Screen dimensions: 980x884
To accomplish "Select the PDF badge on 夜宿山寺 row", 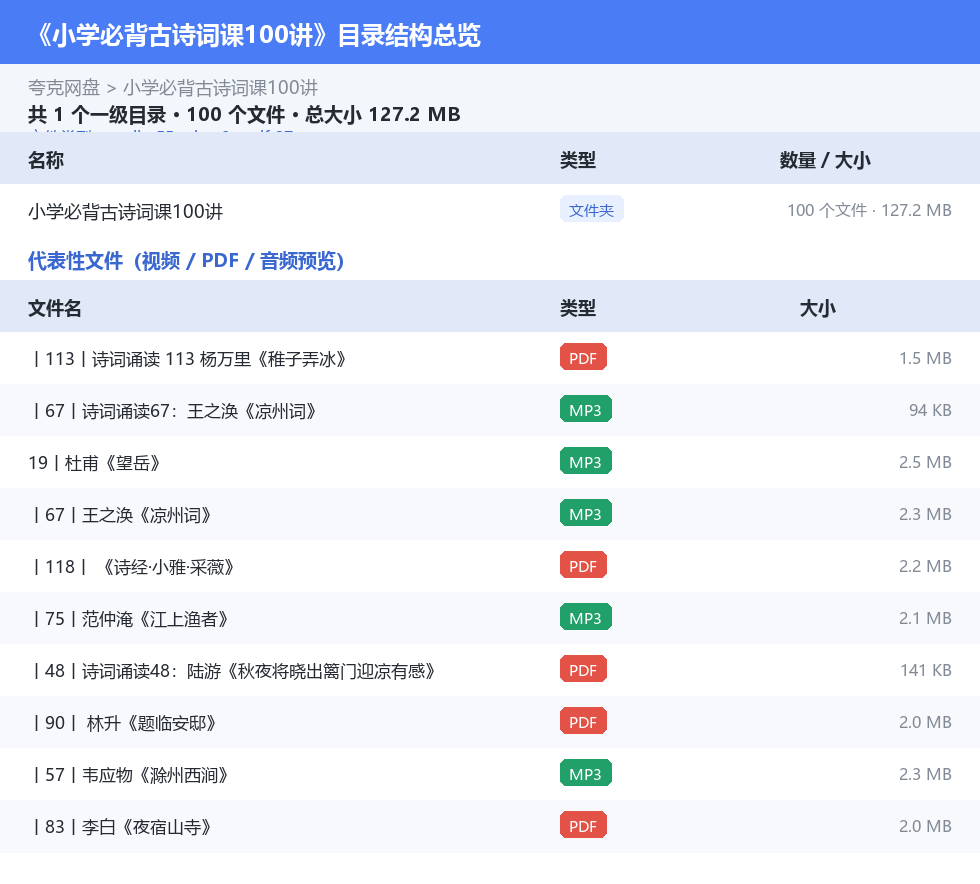I will (583, 825).
